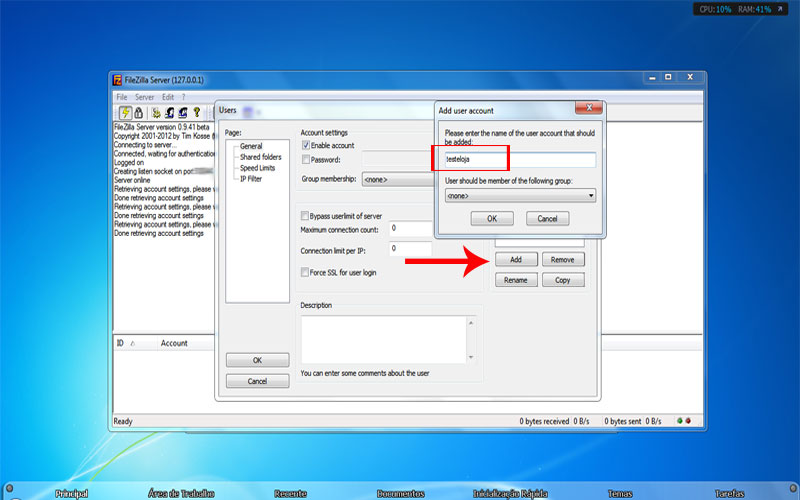Click the 'Server online' log line

[x=132, y=180]
